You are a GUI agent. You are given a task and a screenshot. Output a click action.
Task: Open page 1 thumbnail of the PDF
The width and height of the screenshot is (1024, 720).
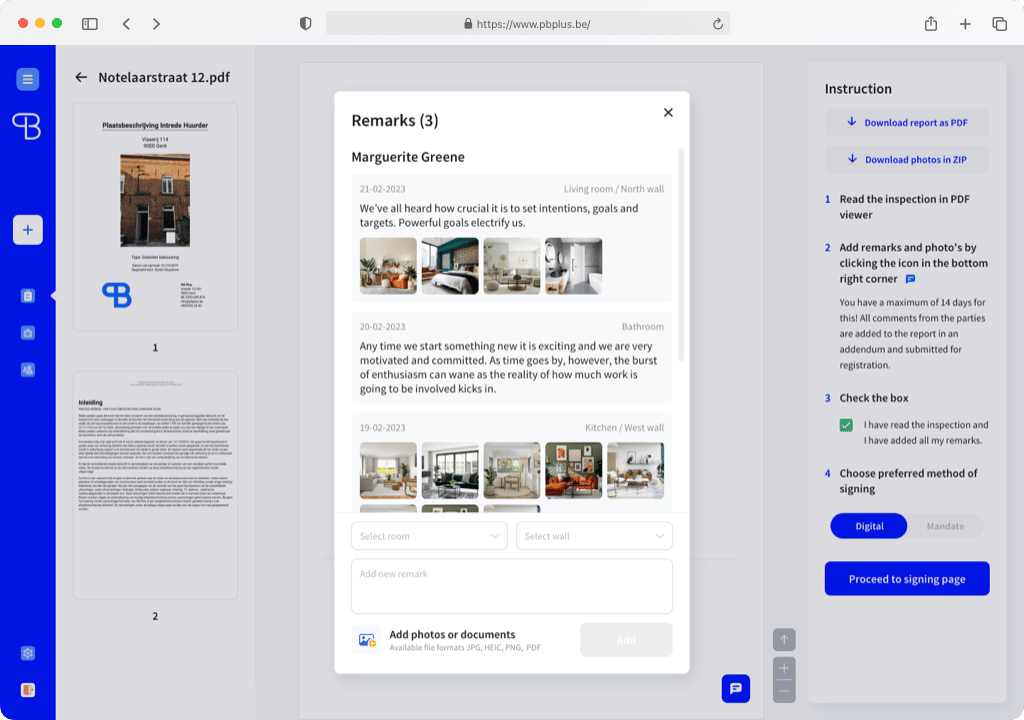click(x=155, y=217)
